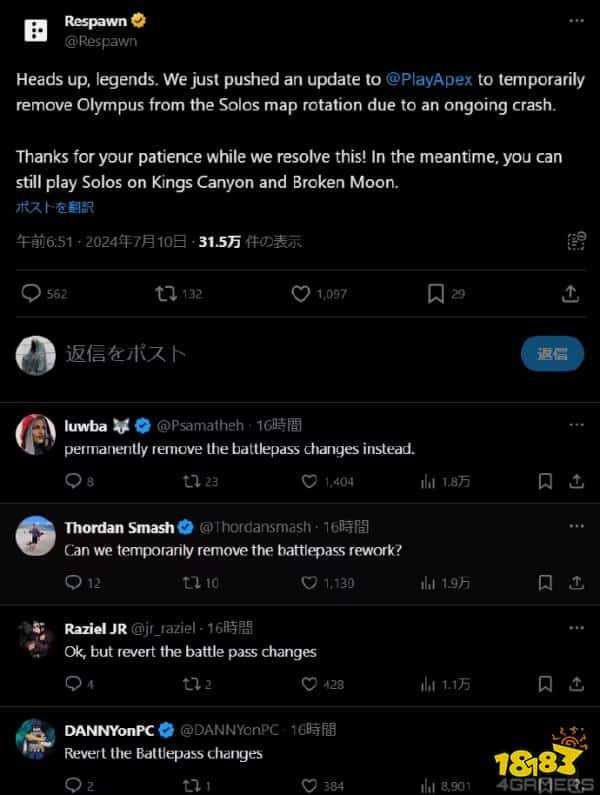The height and width of the screenshot is (795, 600).
Task: Open more options on Respawn post
Action: [576, 23]
